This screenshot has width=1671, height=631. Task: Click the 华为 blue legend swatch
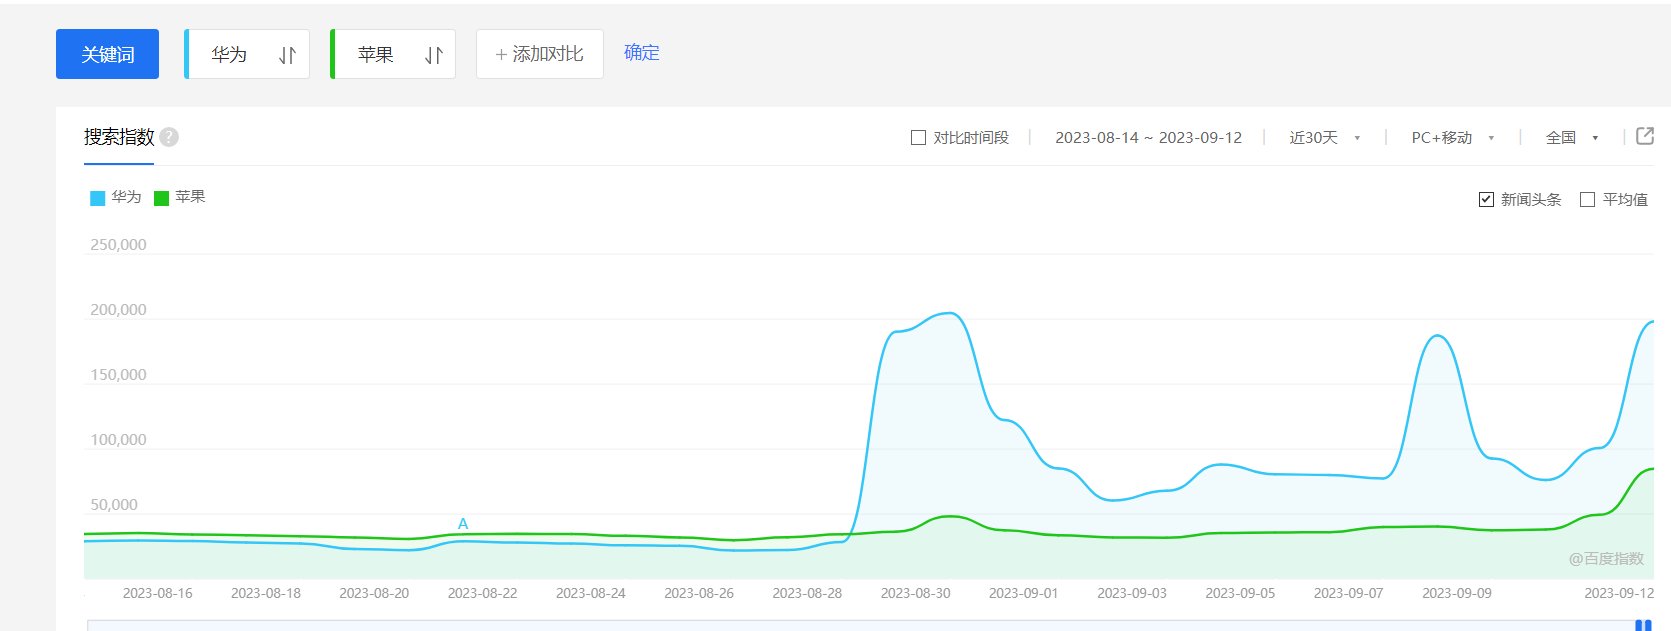pos(97,198)
